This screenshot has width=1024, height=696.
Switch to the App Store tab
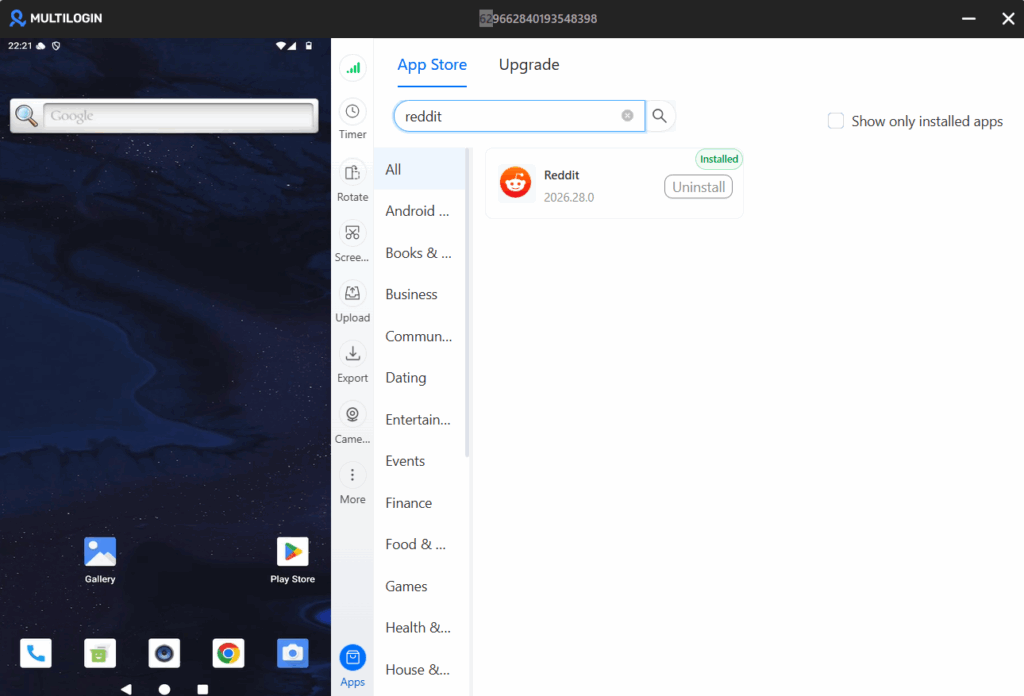432,65
